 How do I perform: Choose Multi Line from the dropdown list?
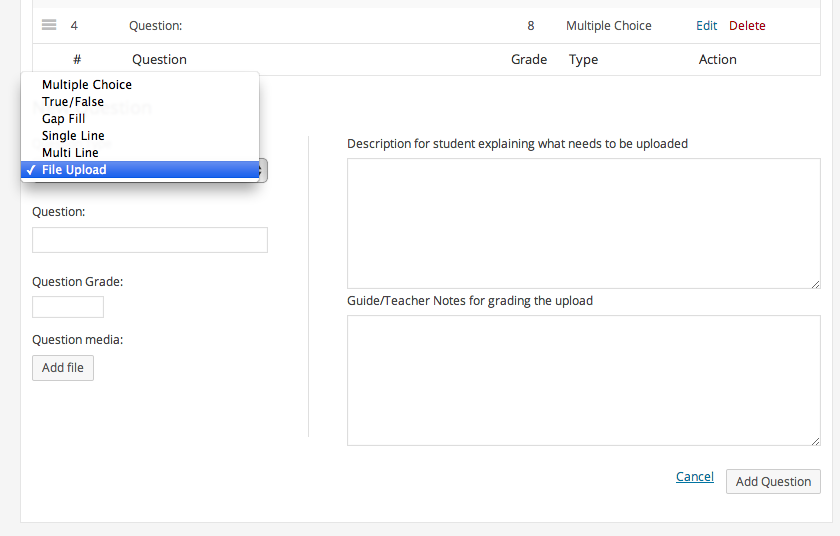tap(70, 153)
